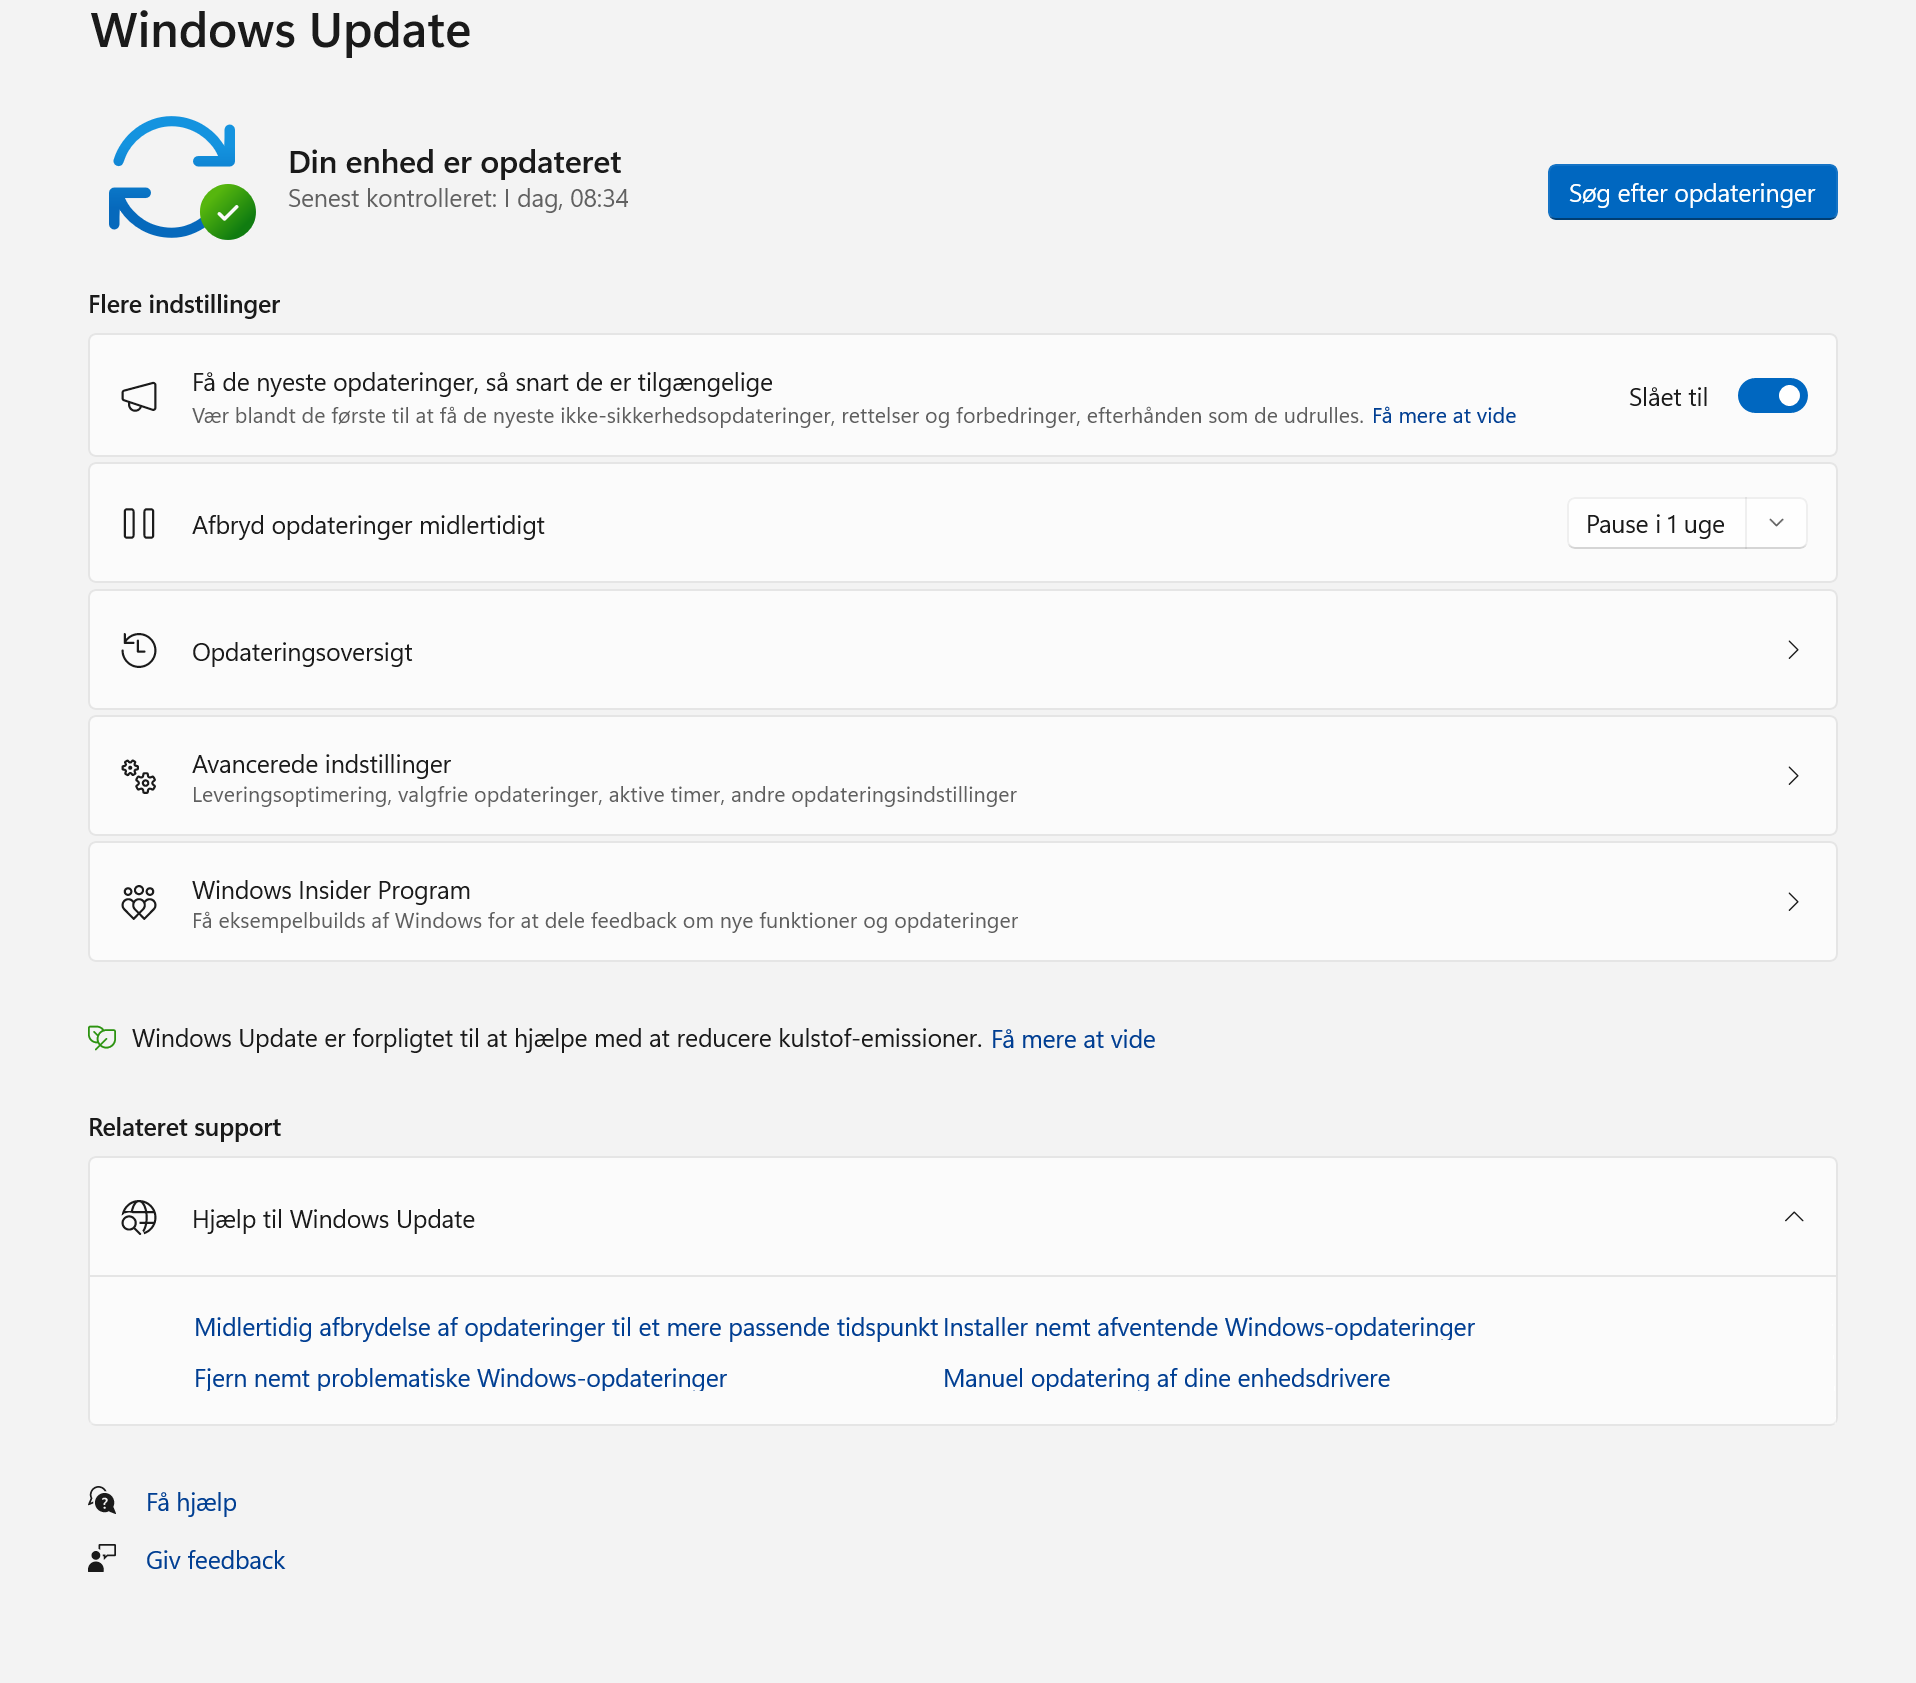This screenshot has width=1916, height=1683.
Task: Click the Giv feedback link
Action: pyautogui.click(x=215, y=1560)
